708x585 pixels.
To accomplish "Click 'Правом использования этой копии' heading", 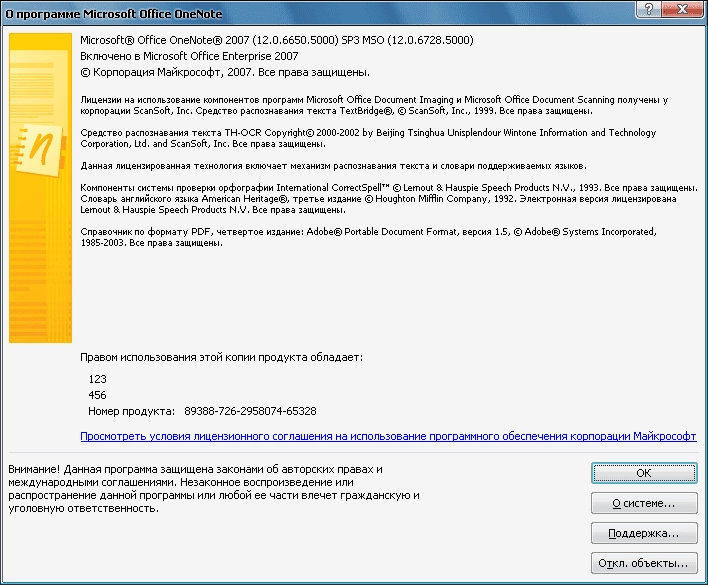I will [221, 358].
